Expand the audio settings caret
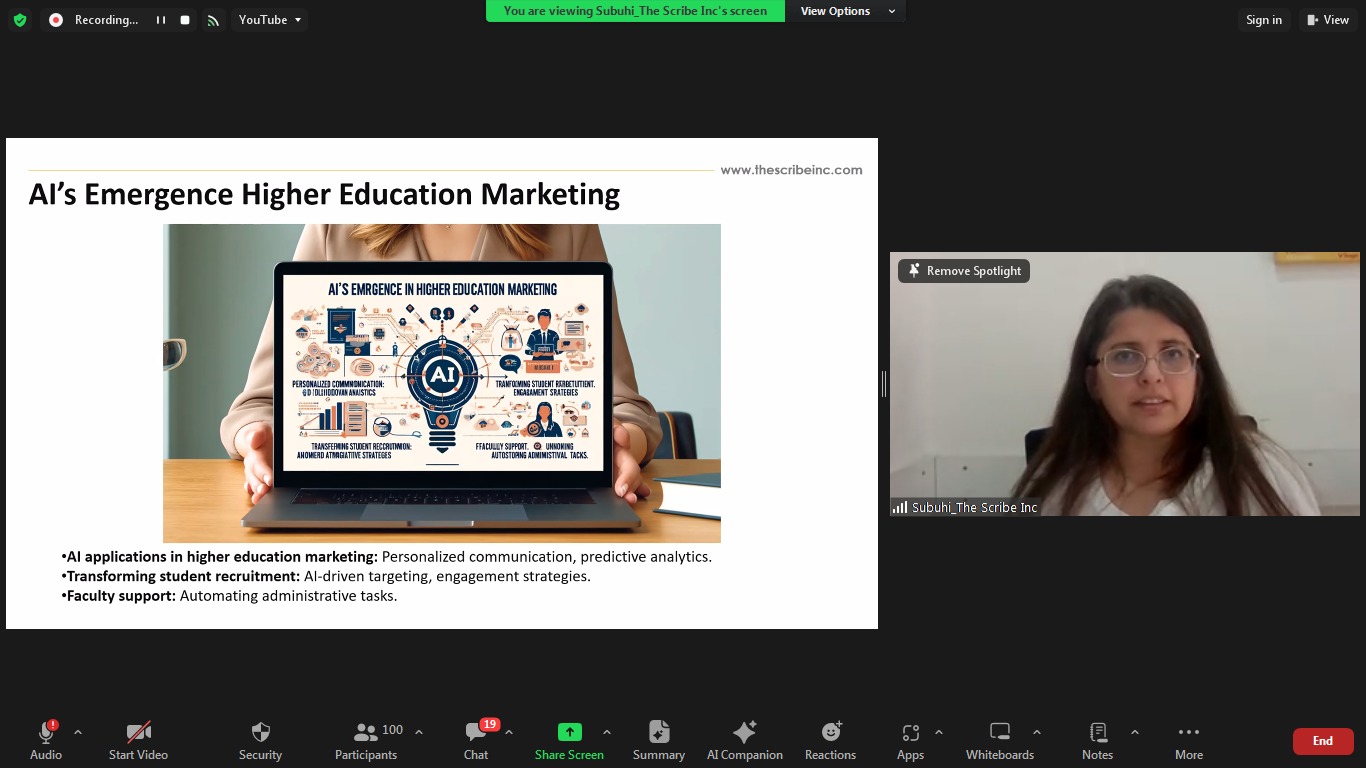Viewport: 1366px width, 768px height. click(78, 732)
